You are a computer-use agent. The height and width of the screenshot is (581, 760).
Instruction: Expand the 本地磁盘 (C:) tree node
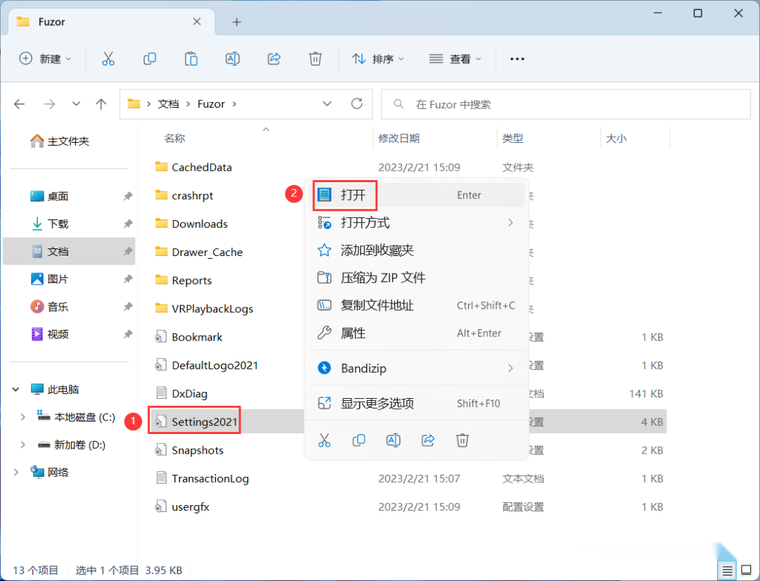click(x=23, y=417)
